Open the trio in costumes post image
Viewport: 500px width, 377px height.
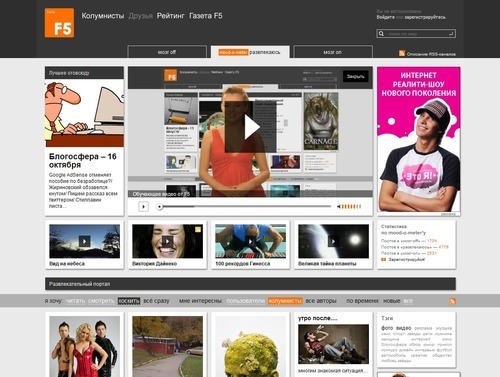coord(84,347)
